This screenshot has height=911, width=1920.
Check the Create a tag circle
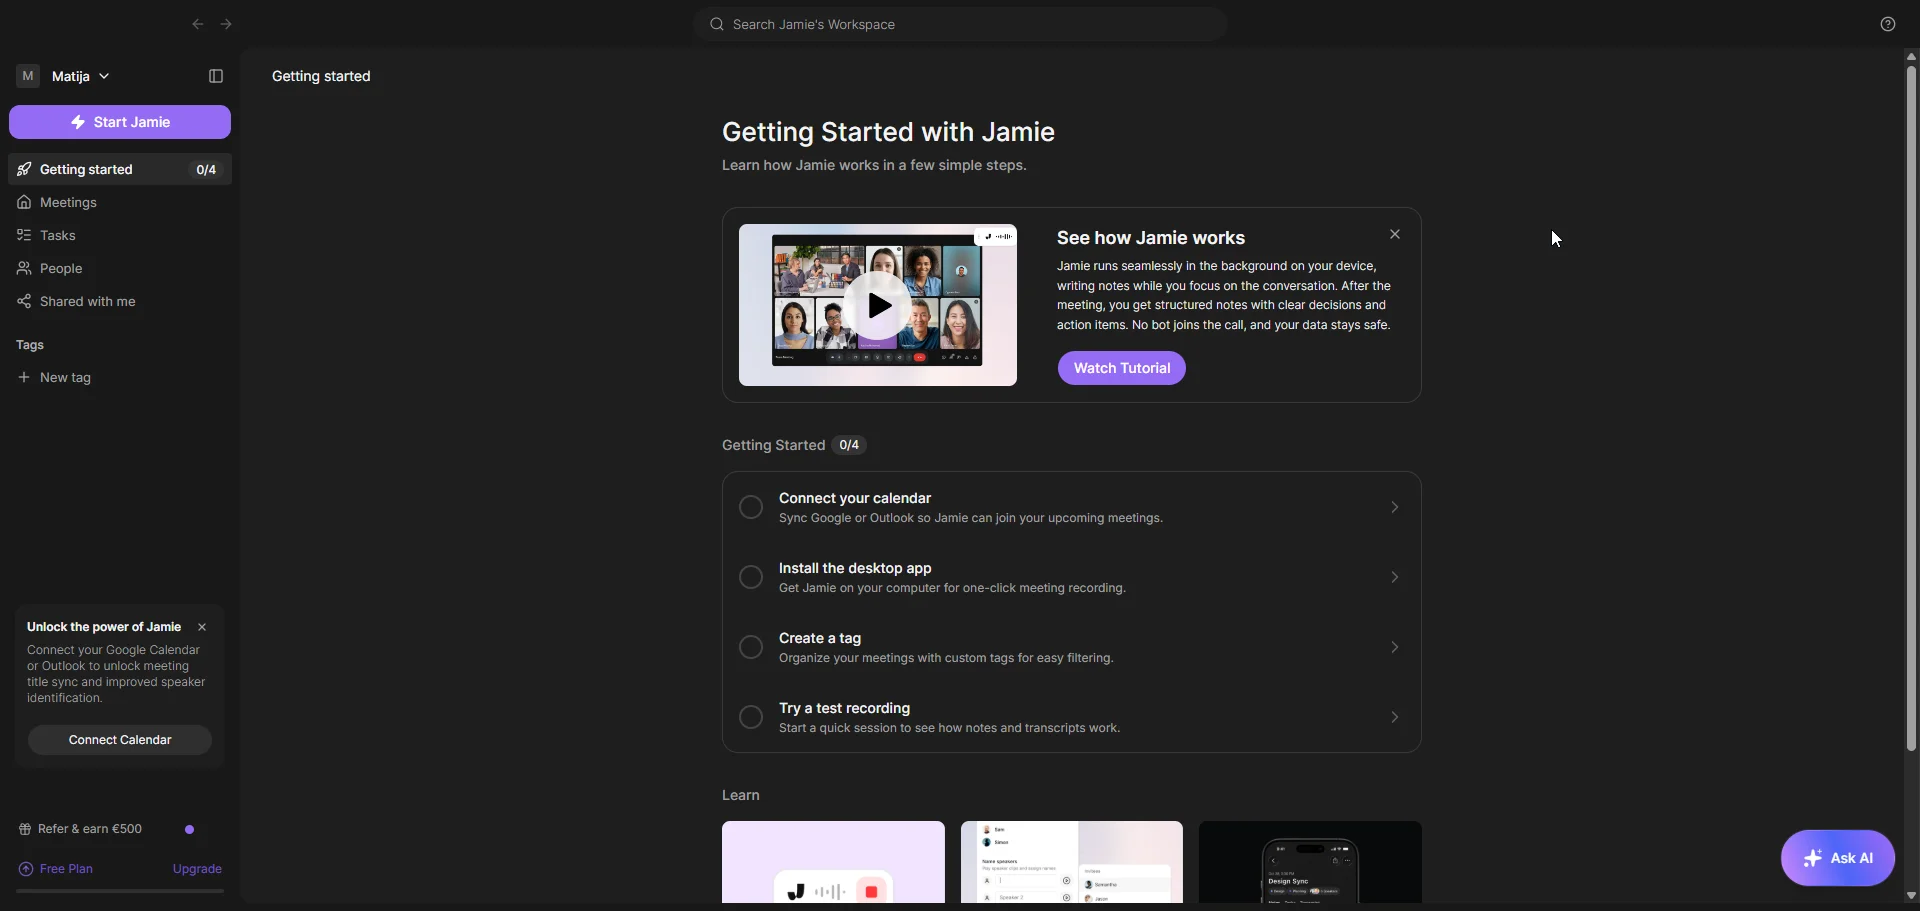751,648
